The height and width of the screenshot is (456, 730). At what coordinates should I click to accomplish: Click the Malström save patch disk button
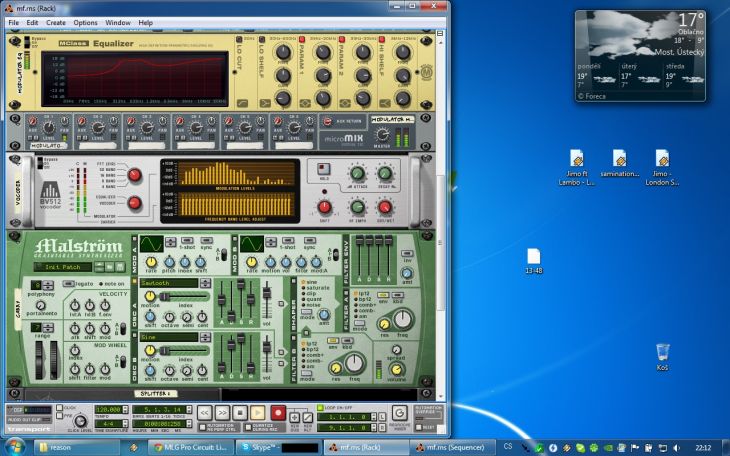click(120, 267)
